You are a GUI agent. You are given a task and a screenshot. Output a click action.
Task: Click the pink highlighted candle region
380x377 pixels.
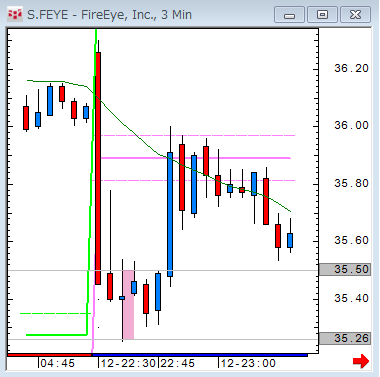128,305
